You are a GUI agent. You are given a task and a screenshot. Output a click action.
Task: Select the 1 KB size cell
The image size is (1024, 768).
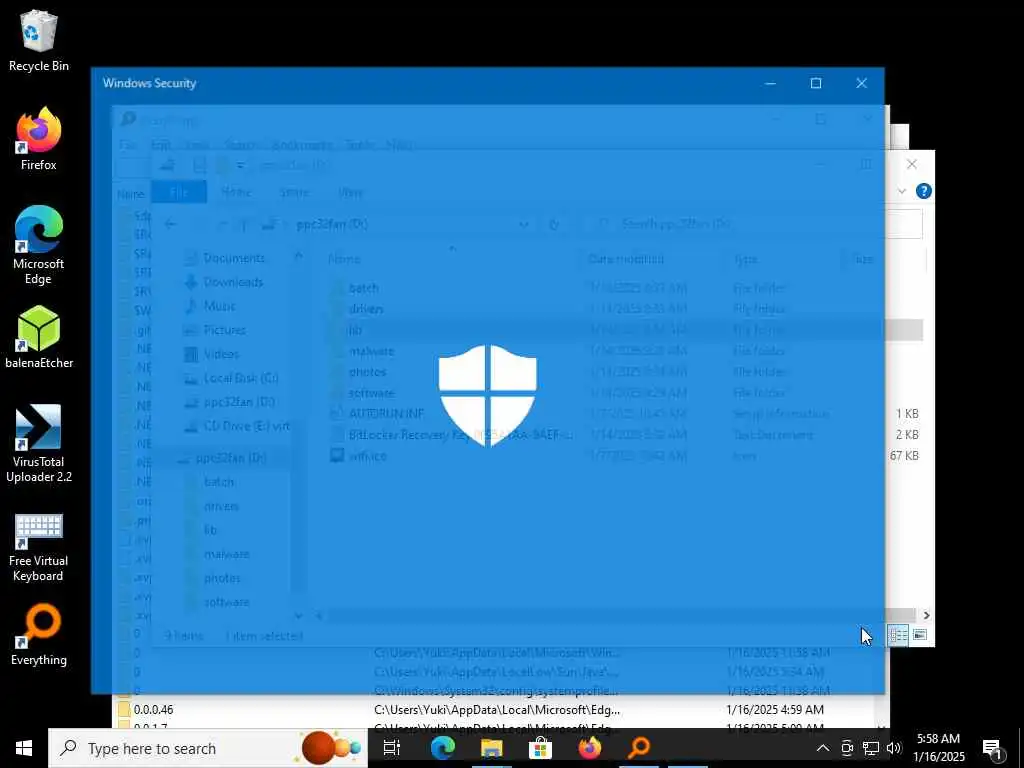pos(907,413)
